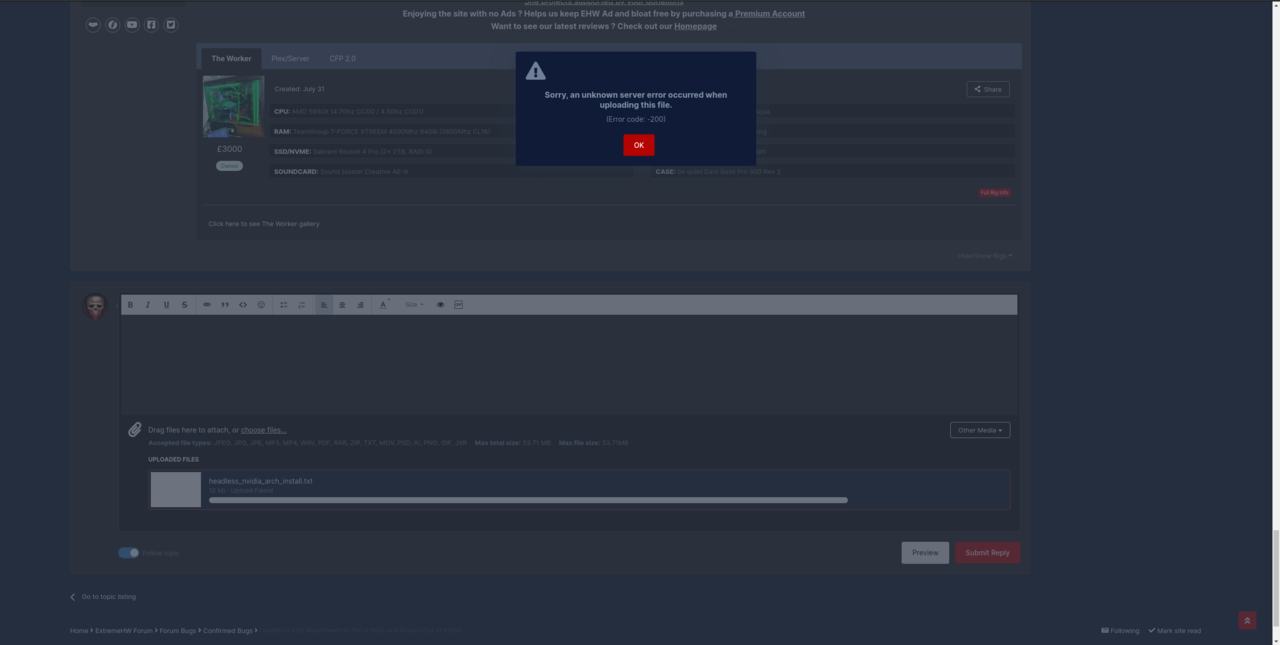Toggle the editor preview eye icon
Viewport: 1280px width, 645px height.
tap(440, 305)
